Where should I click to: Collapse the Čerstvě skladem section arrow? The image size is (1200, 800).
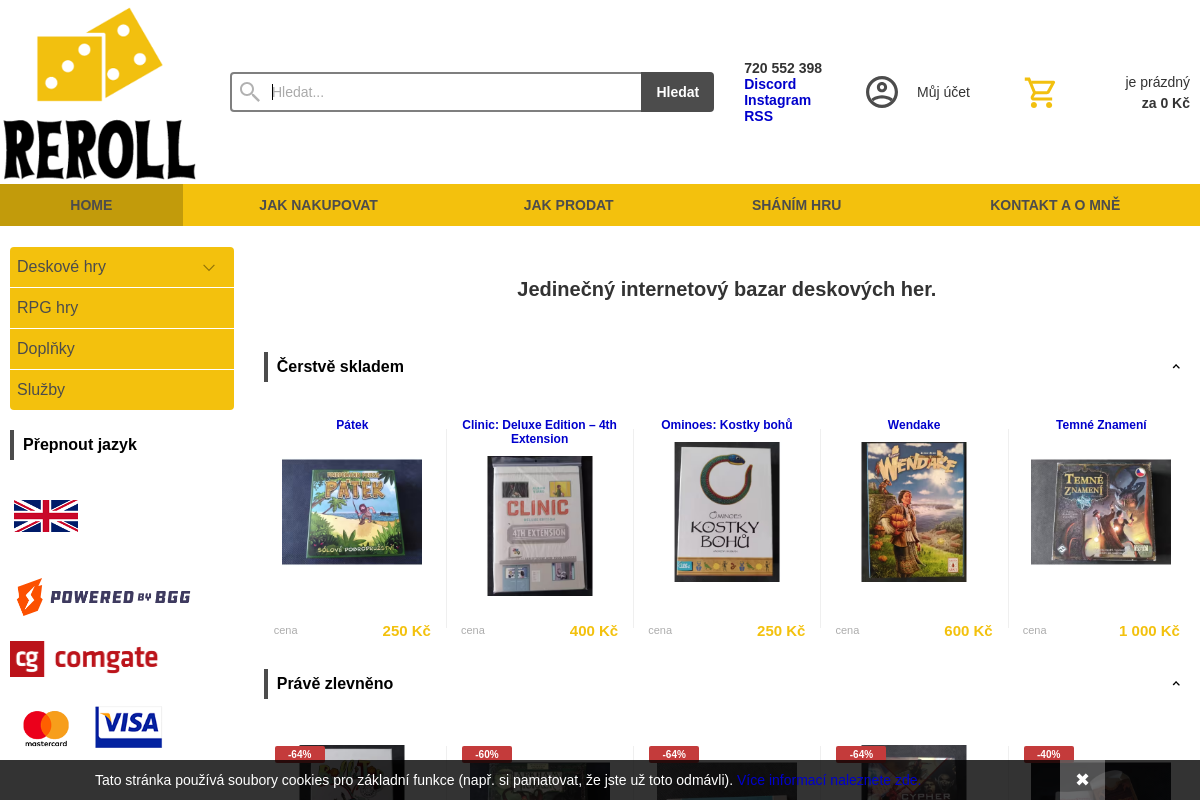tap(1176, 367)
